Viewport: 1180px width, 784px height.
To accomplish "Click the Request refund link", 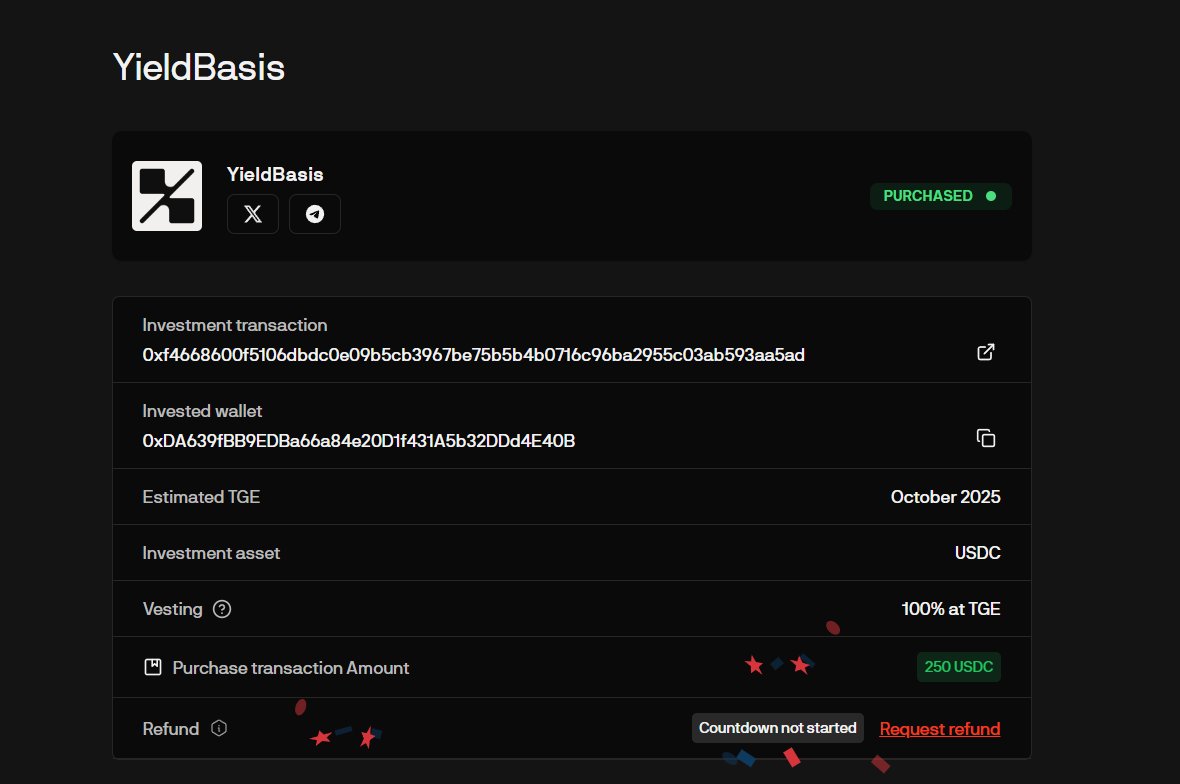I will coord(940,729).
